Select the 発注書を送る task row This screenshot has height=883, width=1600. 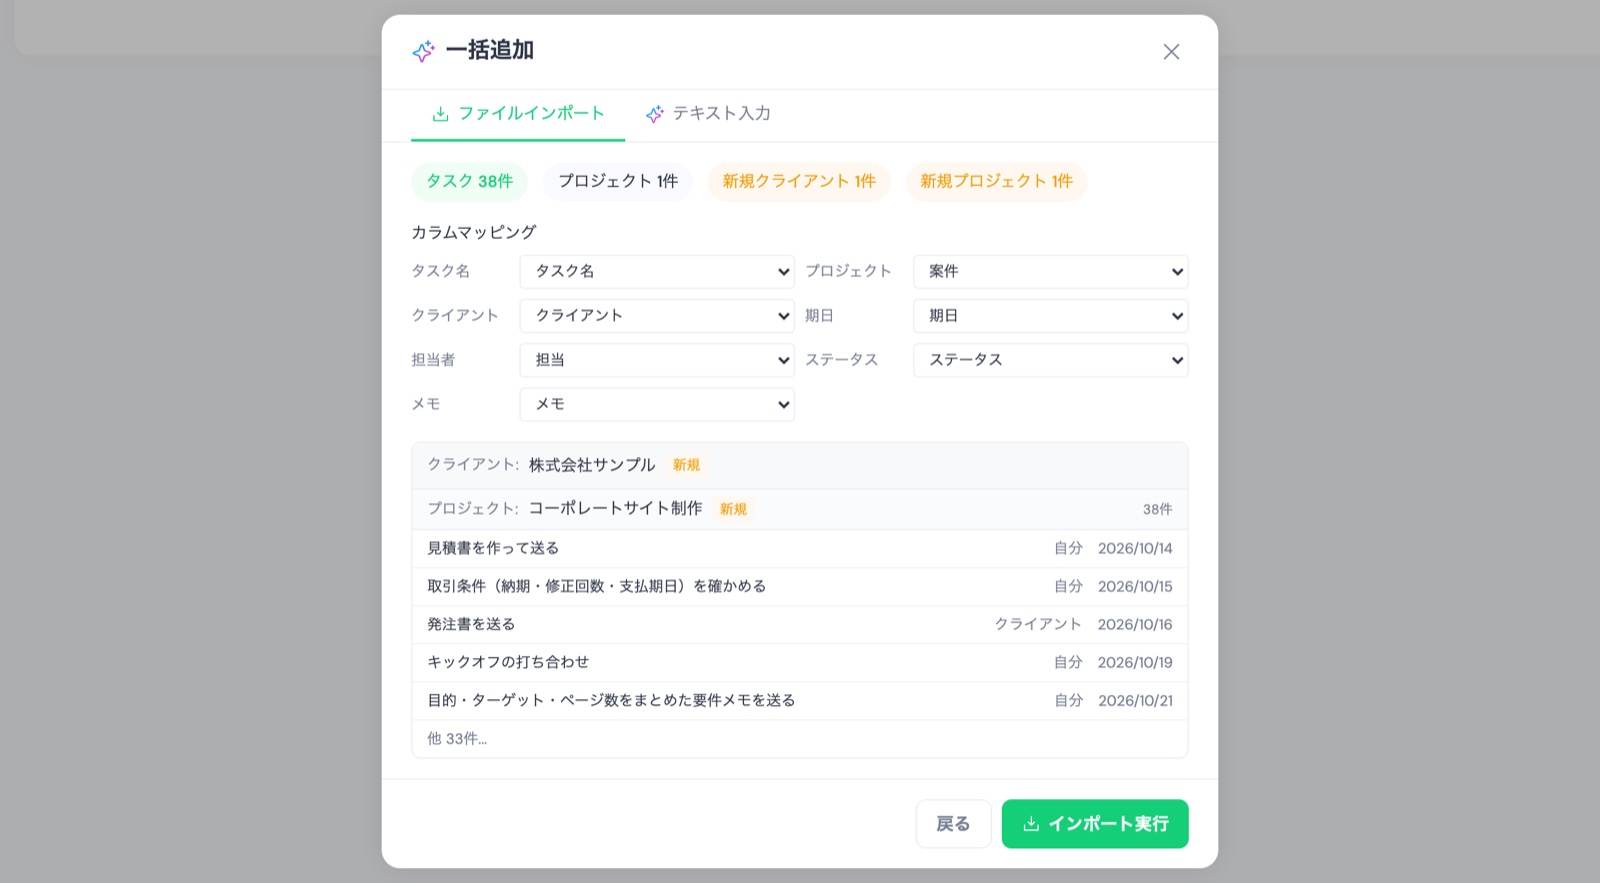click(x=800, y=624)
